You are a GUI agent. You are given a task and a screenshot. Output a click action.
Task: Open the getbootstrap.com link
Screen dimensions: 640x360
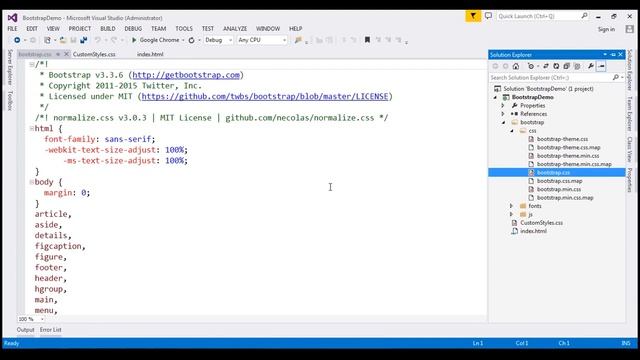pos(186,75)
